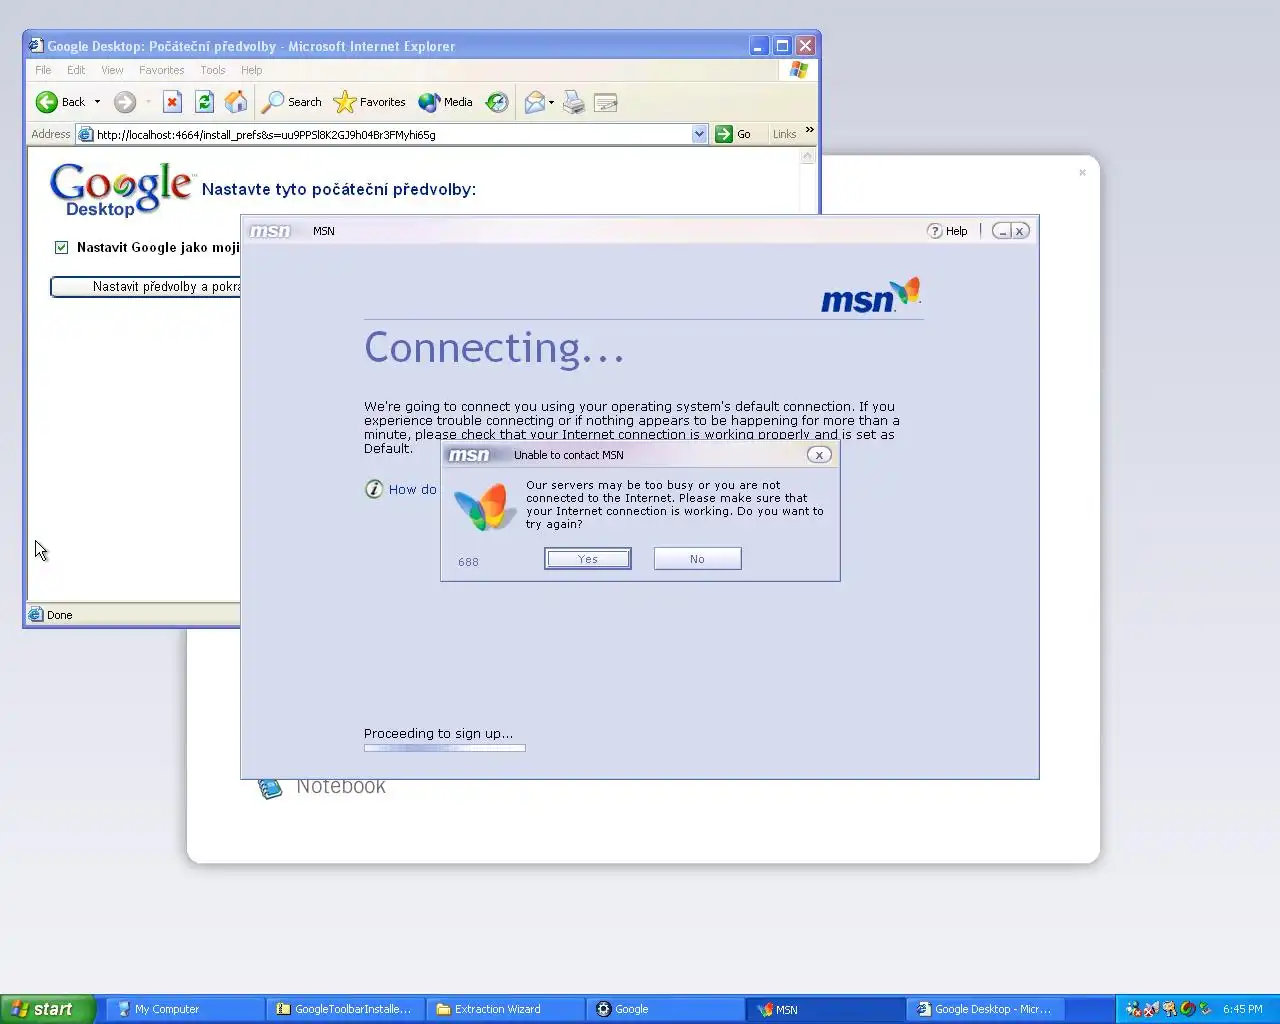Expand the Links toolbar chevron
Image resolution: width=1280 pixels, height=1024 pixels.
[x=809, y=130]
